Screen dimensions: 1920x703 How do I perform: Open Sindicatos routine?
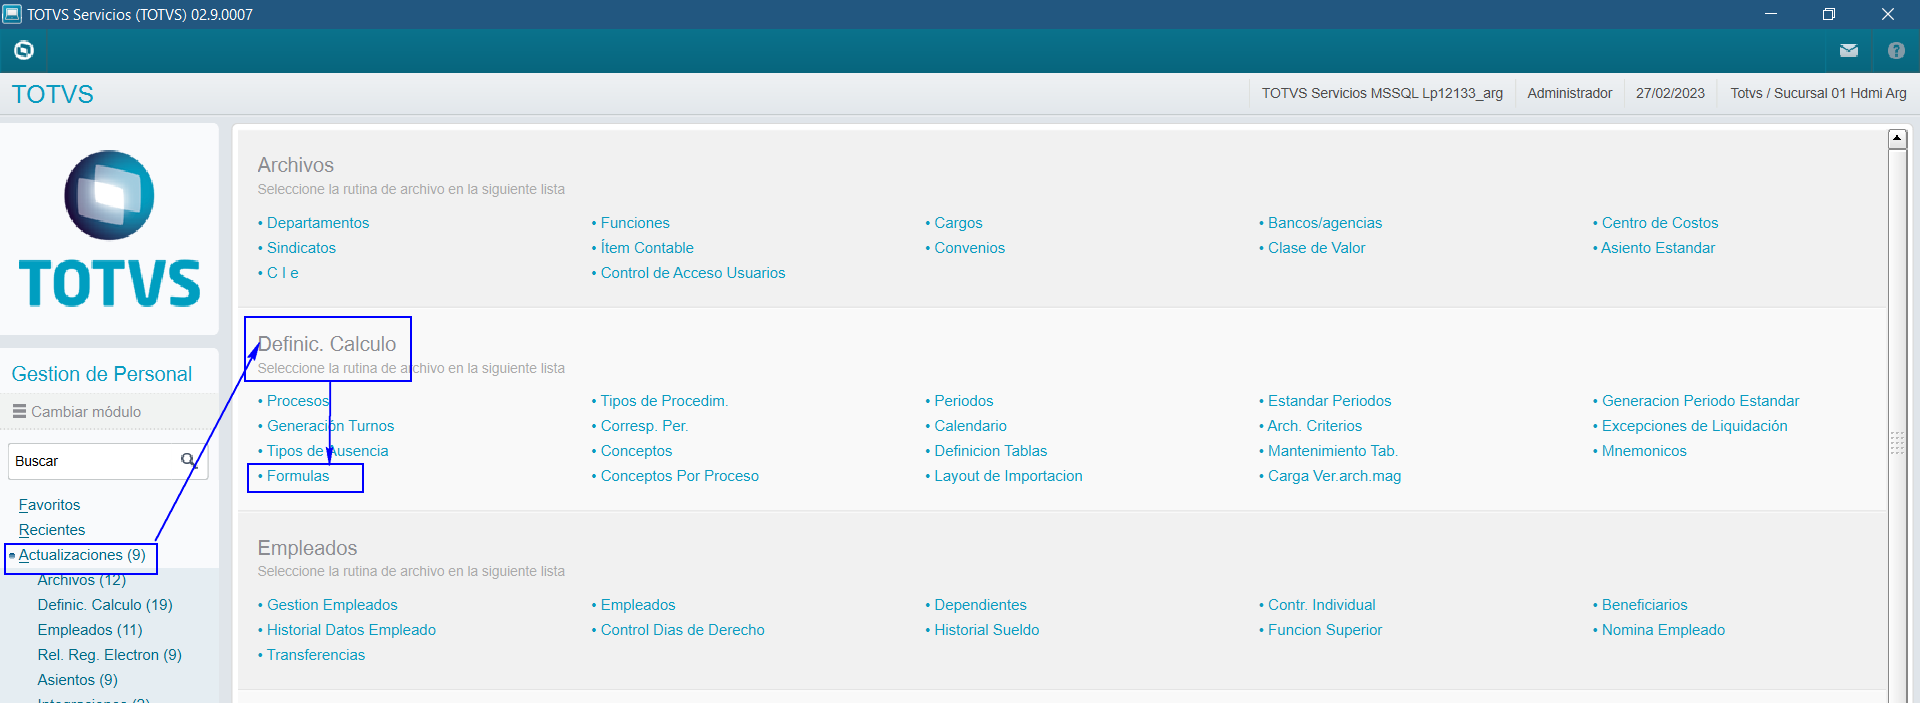click(301, 248)
